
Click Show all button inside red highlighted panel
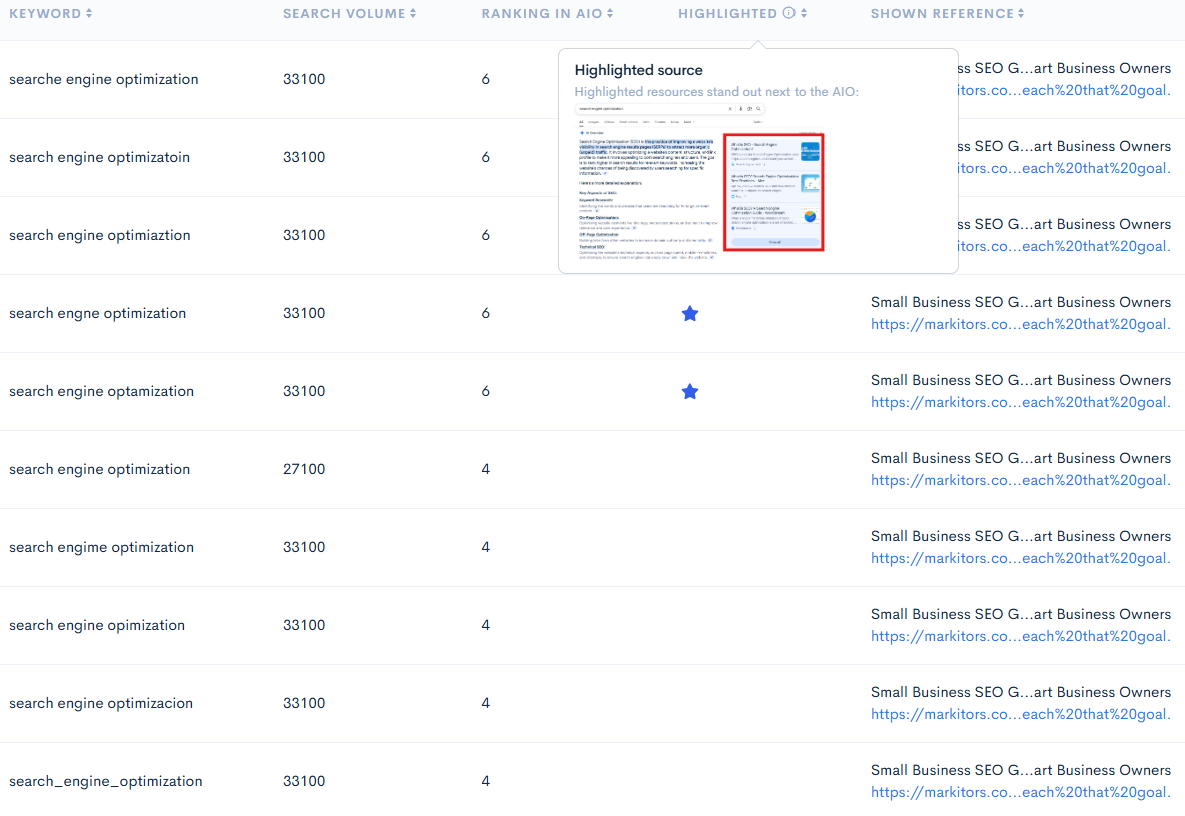coord(776,242)
